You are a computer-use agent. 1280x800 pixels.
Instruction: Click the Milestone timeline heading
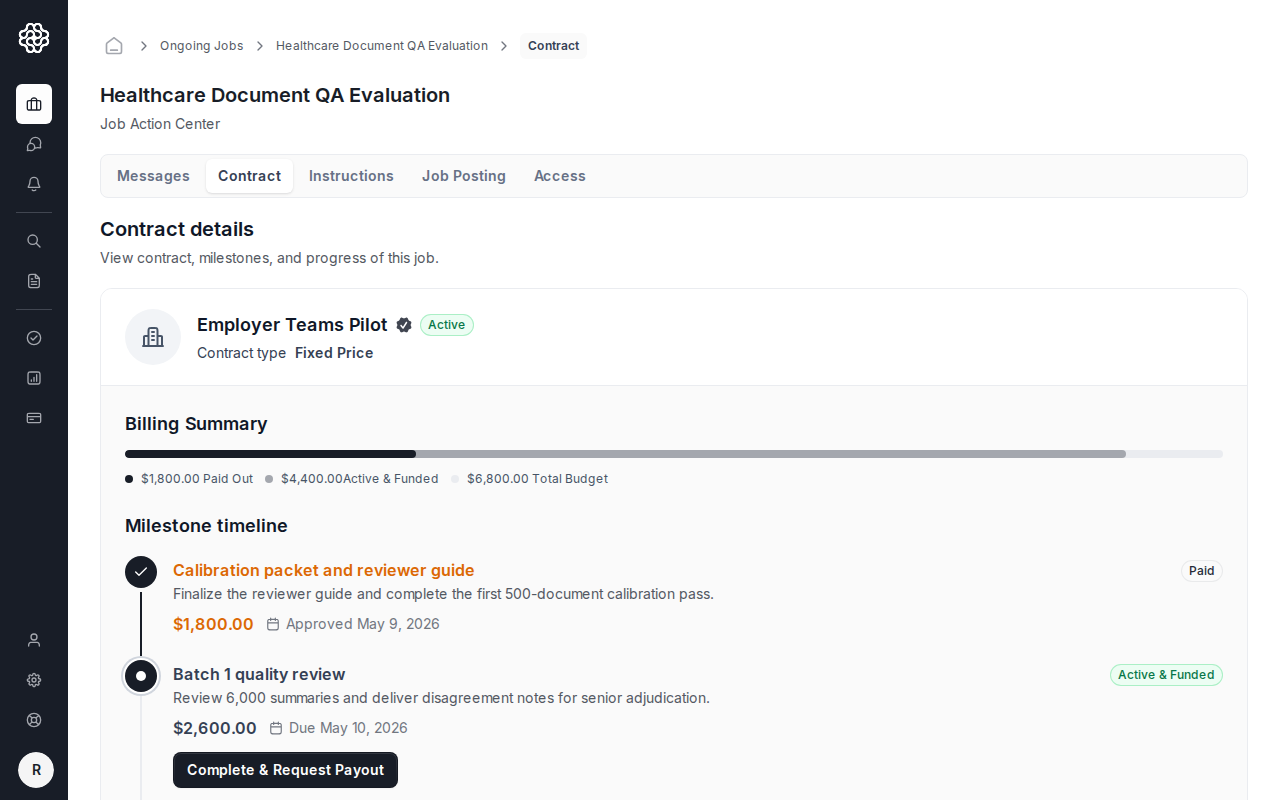[206, 526]
